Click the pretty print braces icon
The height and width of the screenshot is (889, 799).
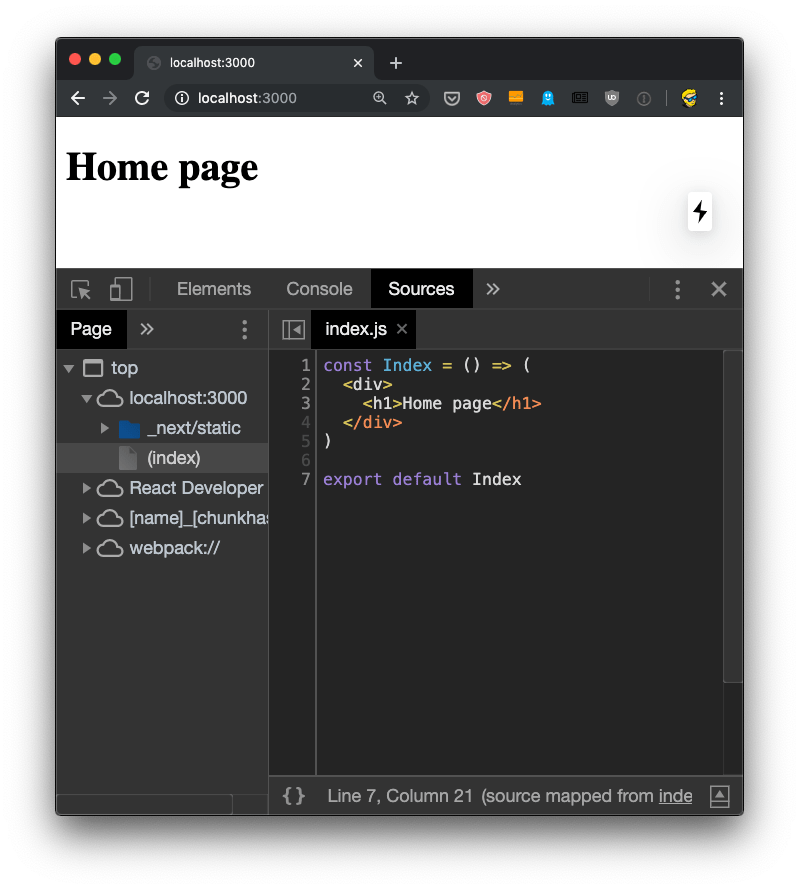pyautogui.click(x=293, y=796)
